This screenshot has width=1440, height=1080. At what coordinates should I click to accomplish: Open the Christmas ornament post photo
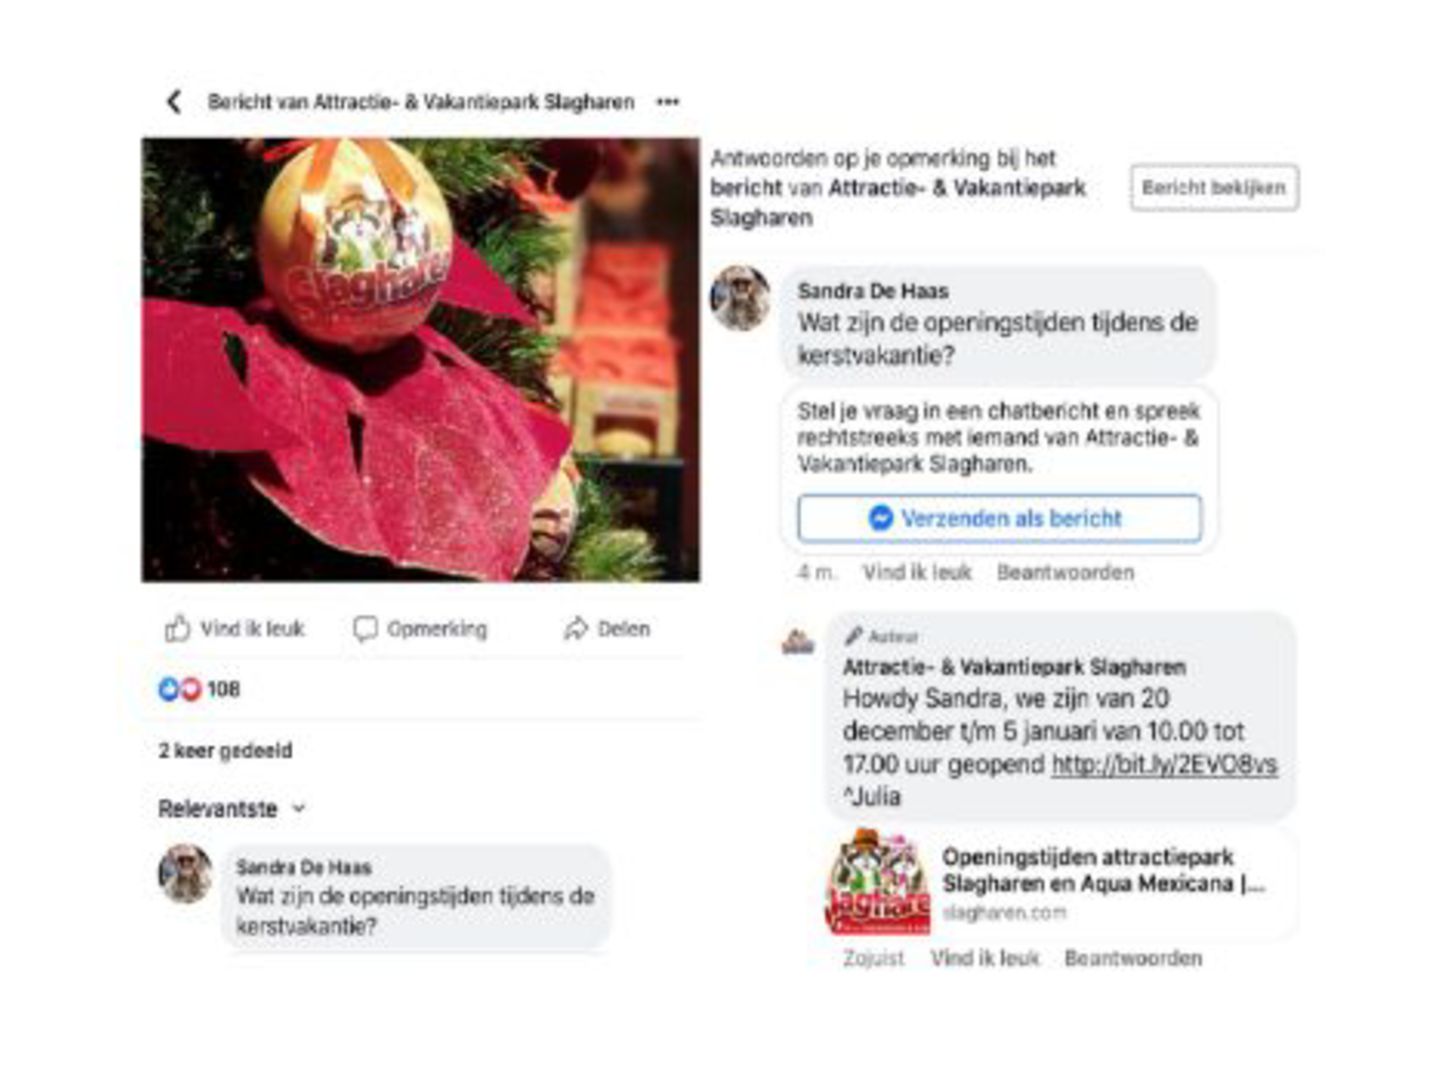coord(420,360)
